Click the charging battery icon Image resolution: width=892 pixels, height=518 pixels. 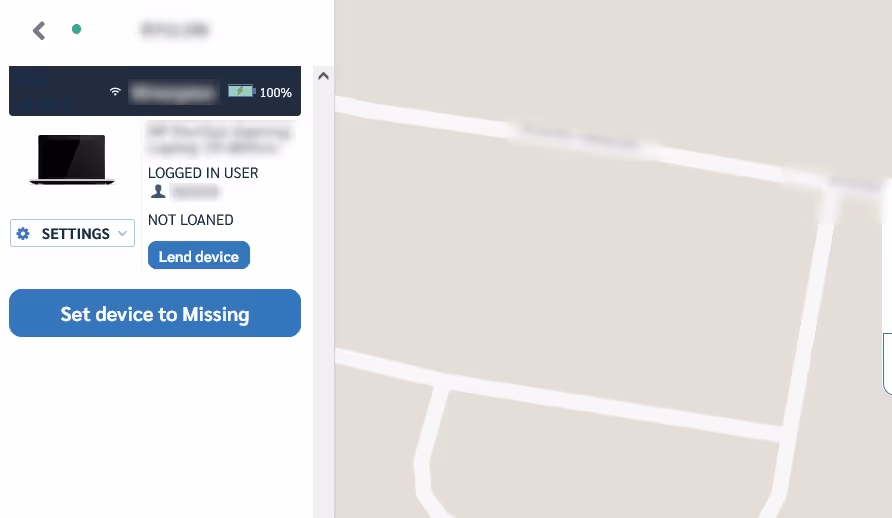coord(242,91)
